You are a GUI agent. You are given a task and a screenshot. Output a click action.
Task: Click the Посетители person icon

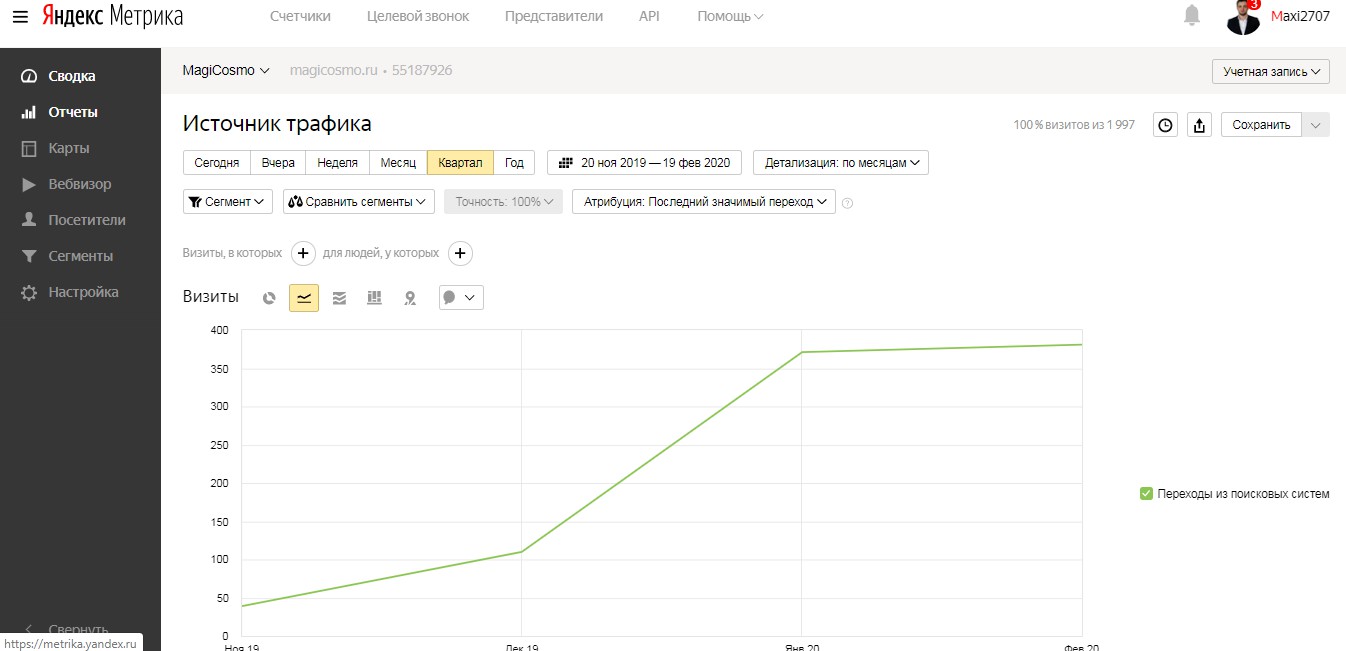point(29,220)
